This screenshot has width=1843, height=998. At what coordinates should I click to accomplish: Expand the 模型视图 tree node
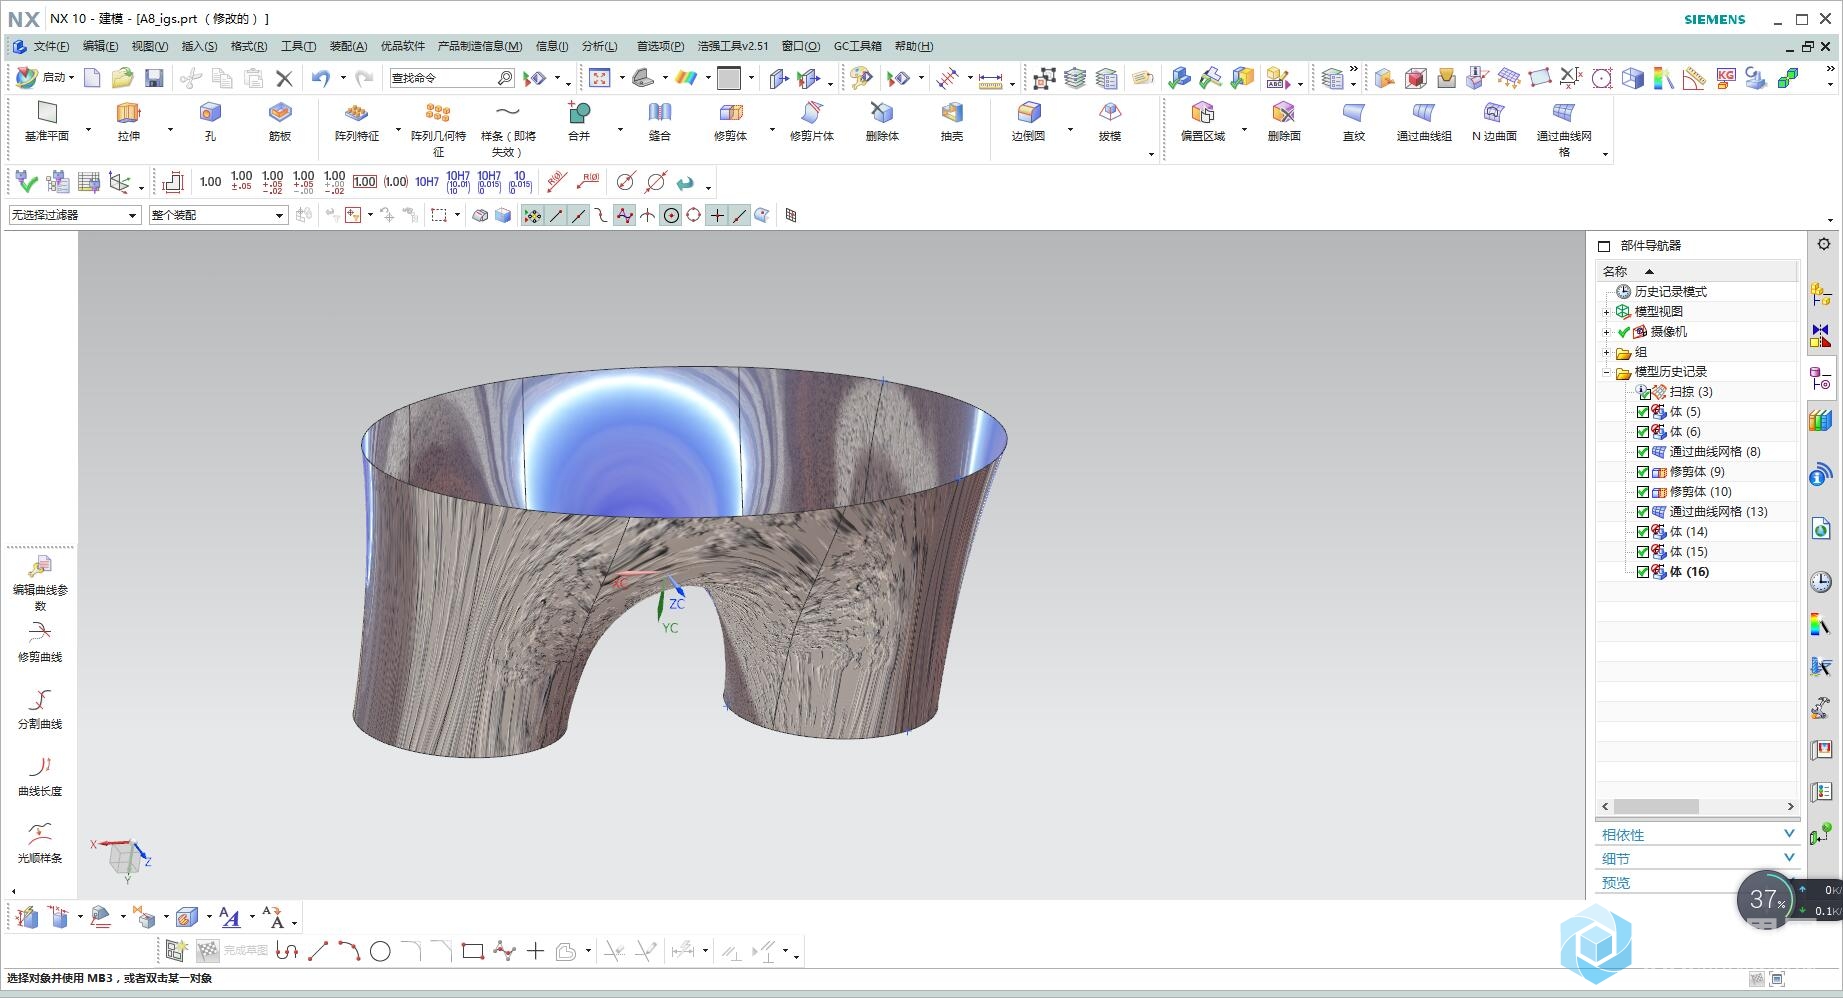pos(1607,312)
